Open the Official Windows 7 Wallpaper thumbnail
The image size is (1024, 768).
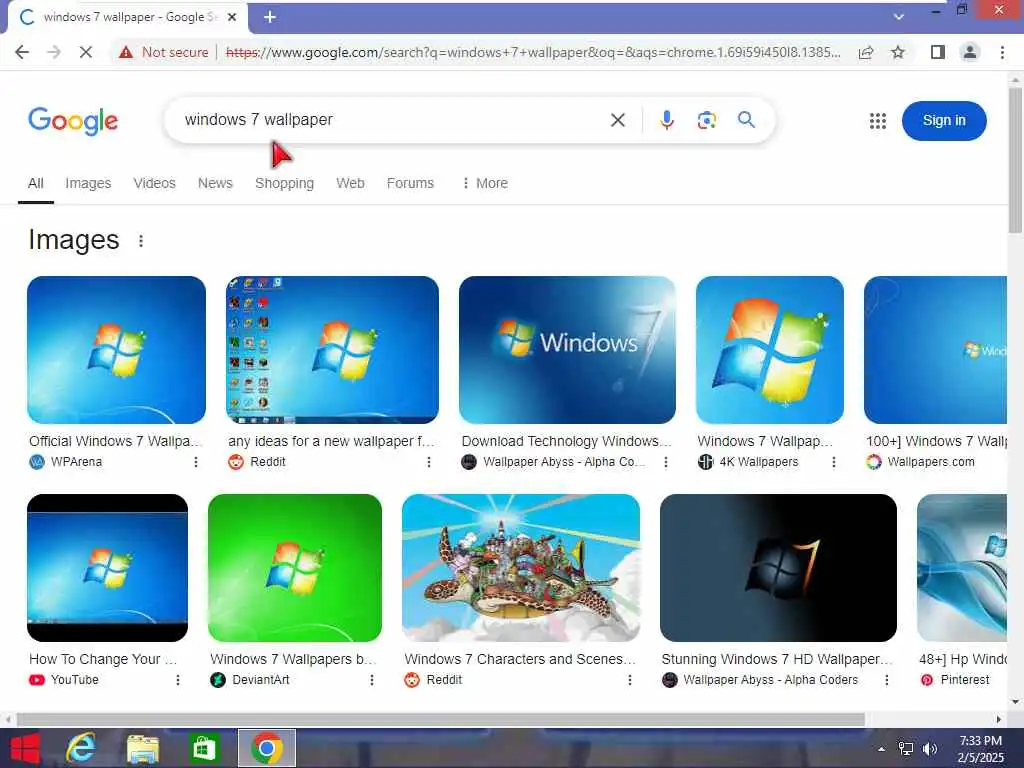[116, 349]
